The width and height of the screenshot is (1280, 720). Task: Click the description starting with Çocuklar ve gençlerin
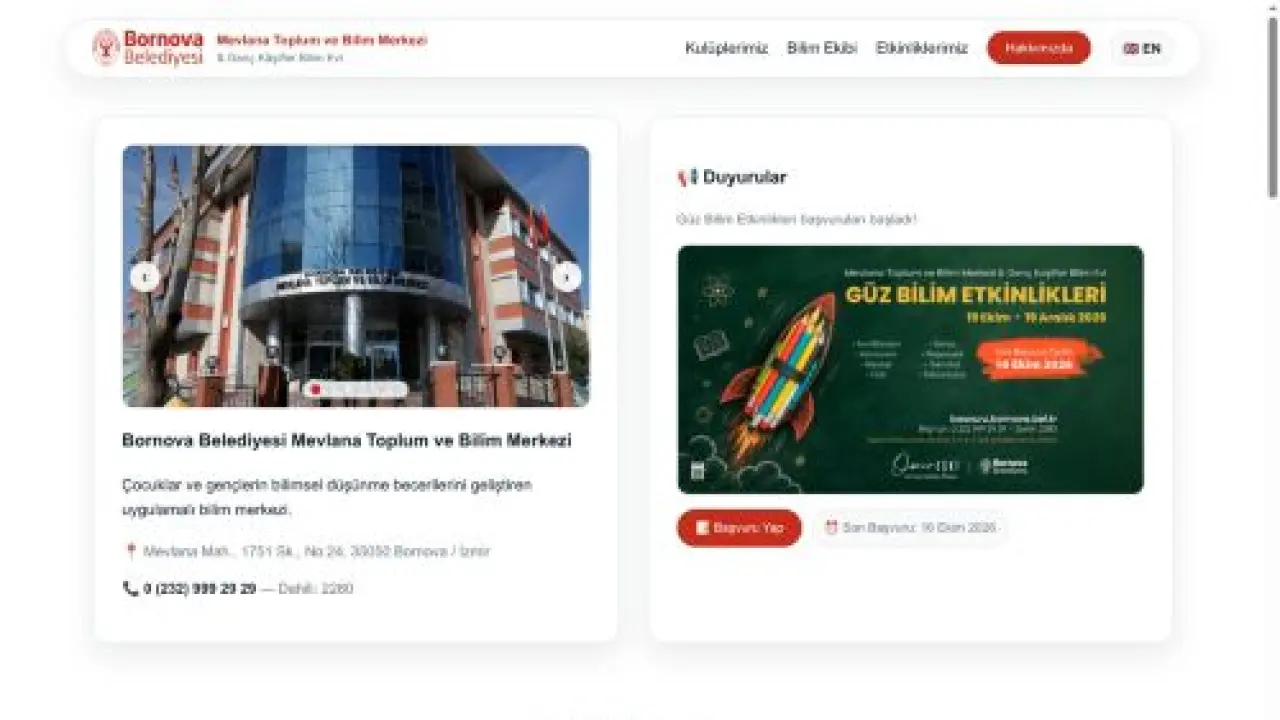coord(327,497)
